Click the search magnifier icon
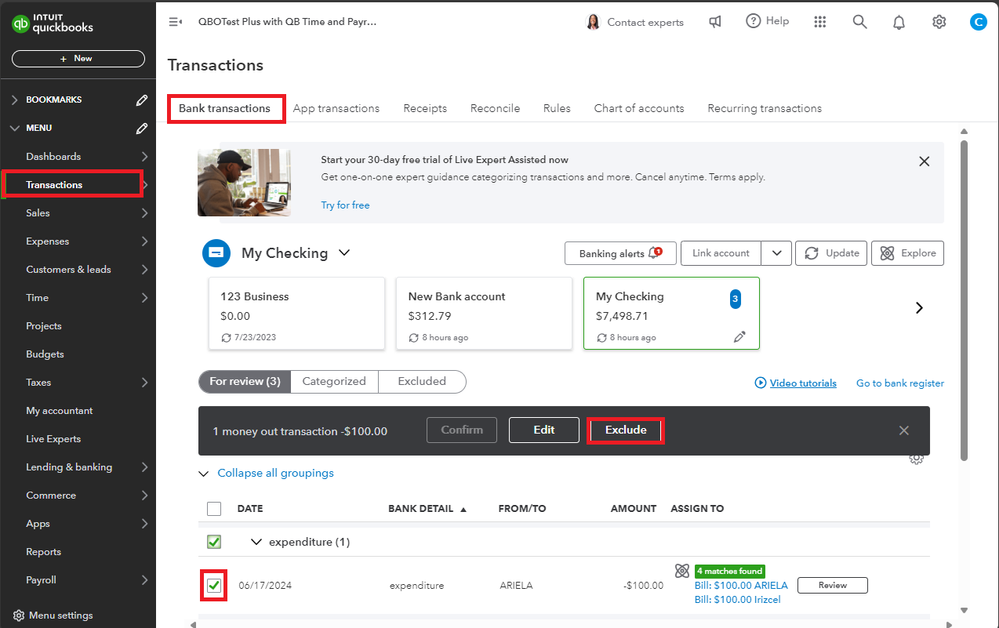Image resolution: width=999 pixels, height=628 pixels. click(859, 22)
